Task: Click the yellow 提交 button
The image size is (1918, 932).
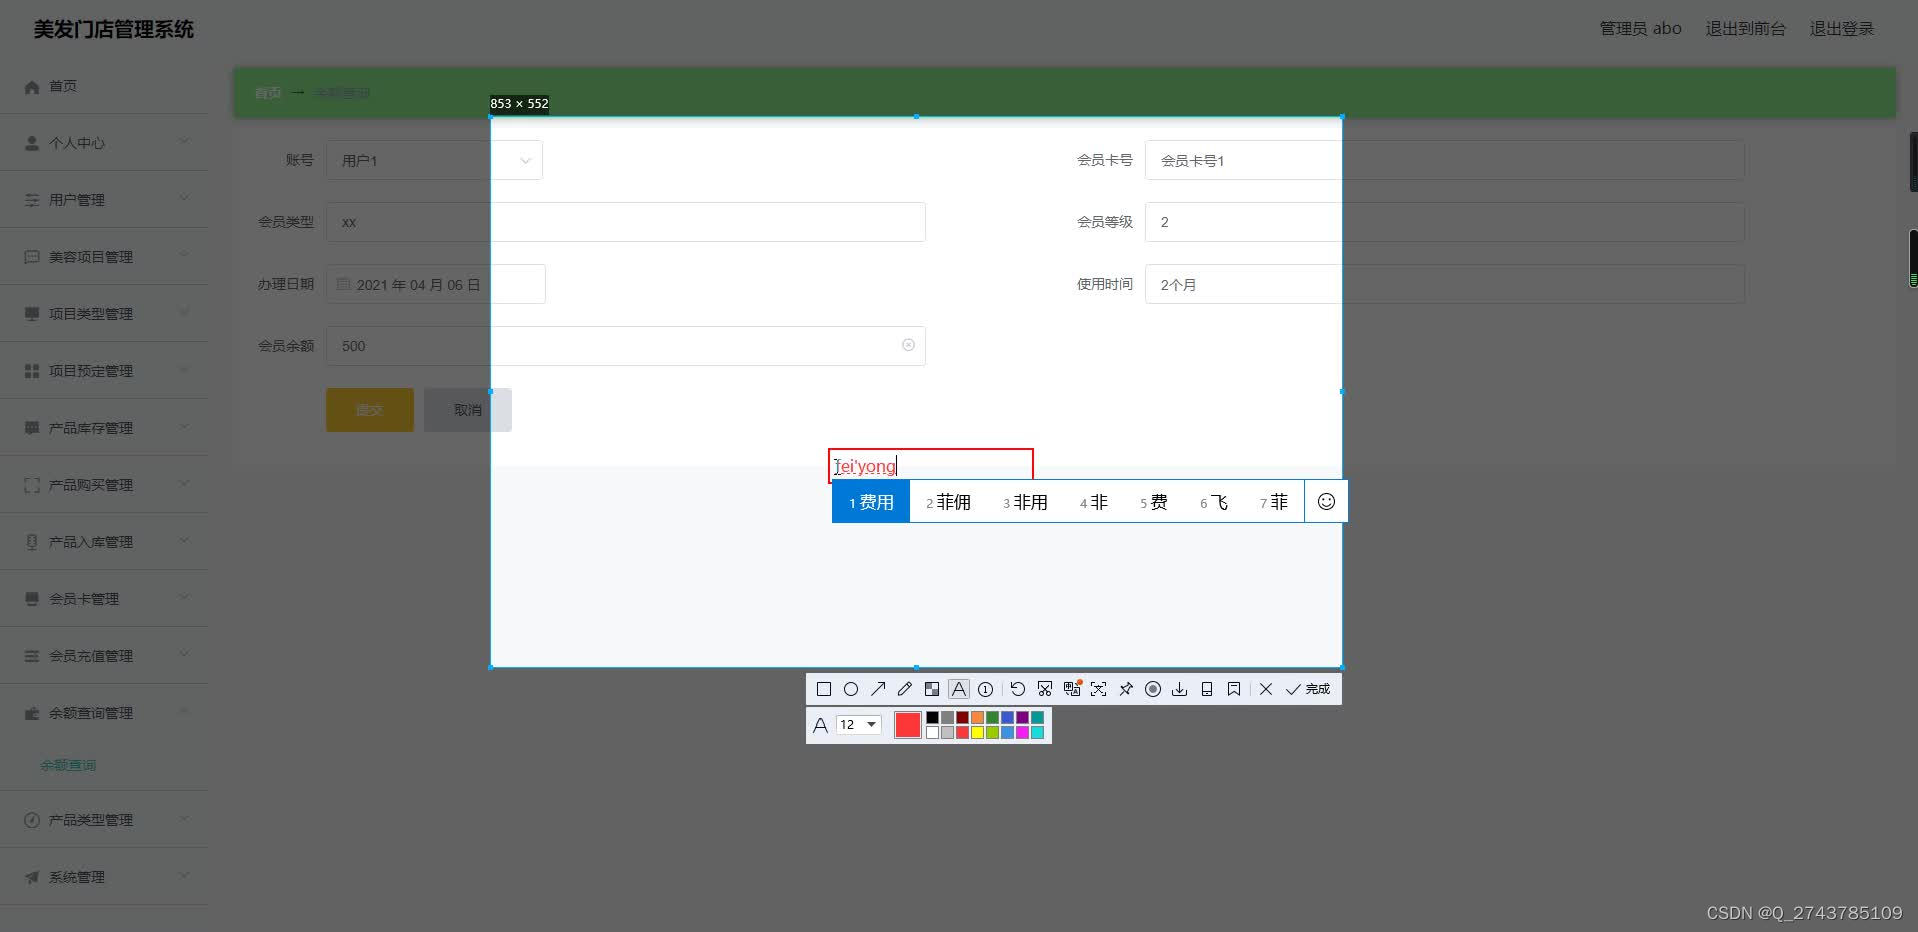Action: [370, 410]
